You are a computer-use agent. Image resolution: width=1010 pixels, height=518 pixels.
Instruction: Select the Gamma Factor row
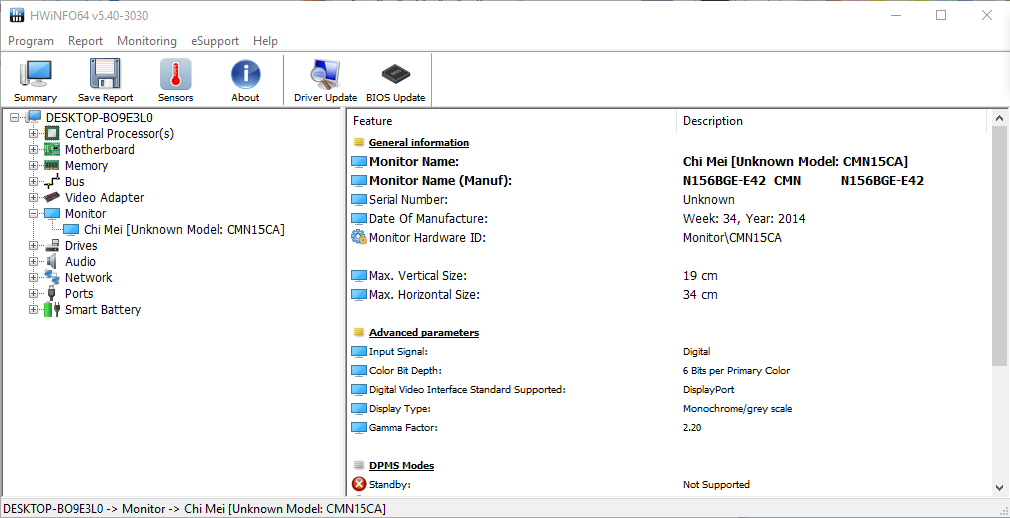667,428
